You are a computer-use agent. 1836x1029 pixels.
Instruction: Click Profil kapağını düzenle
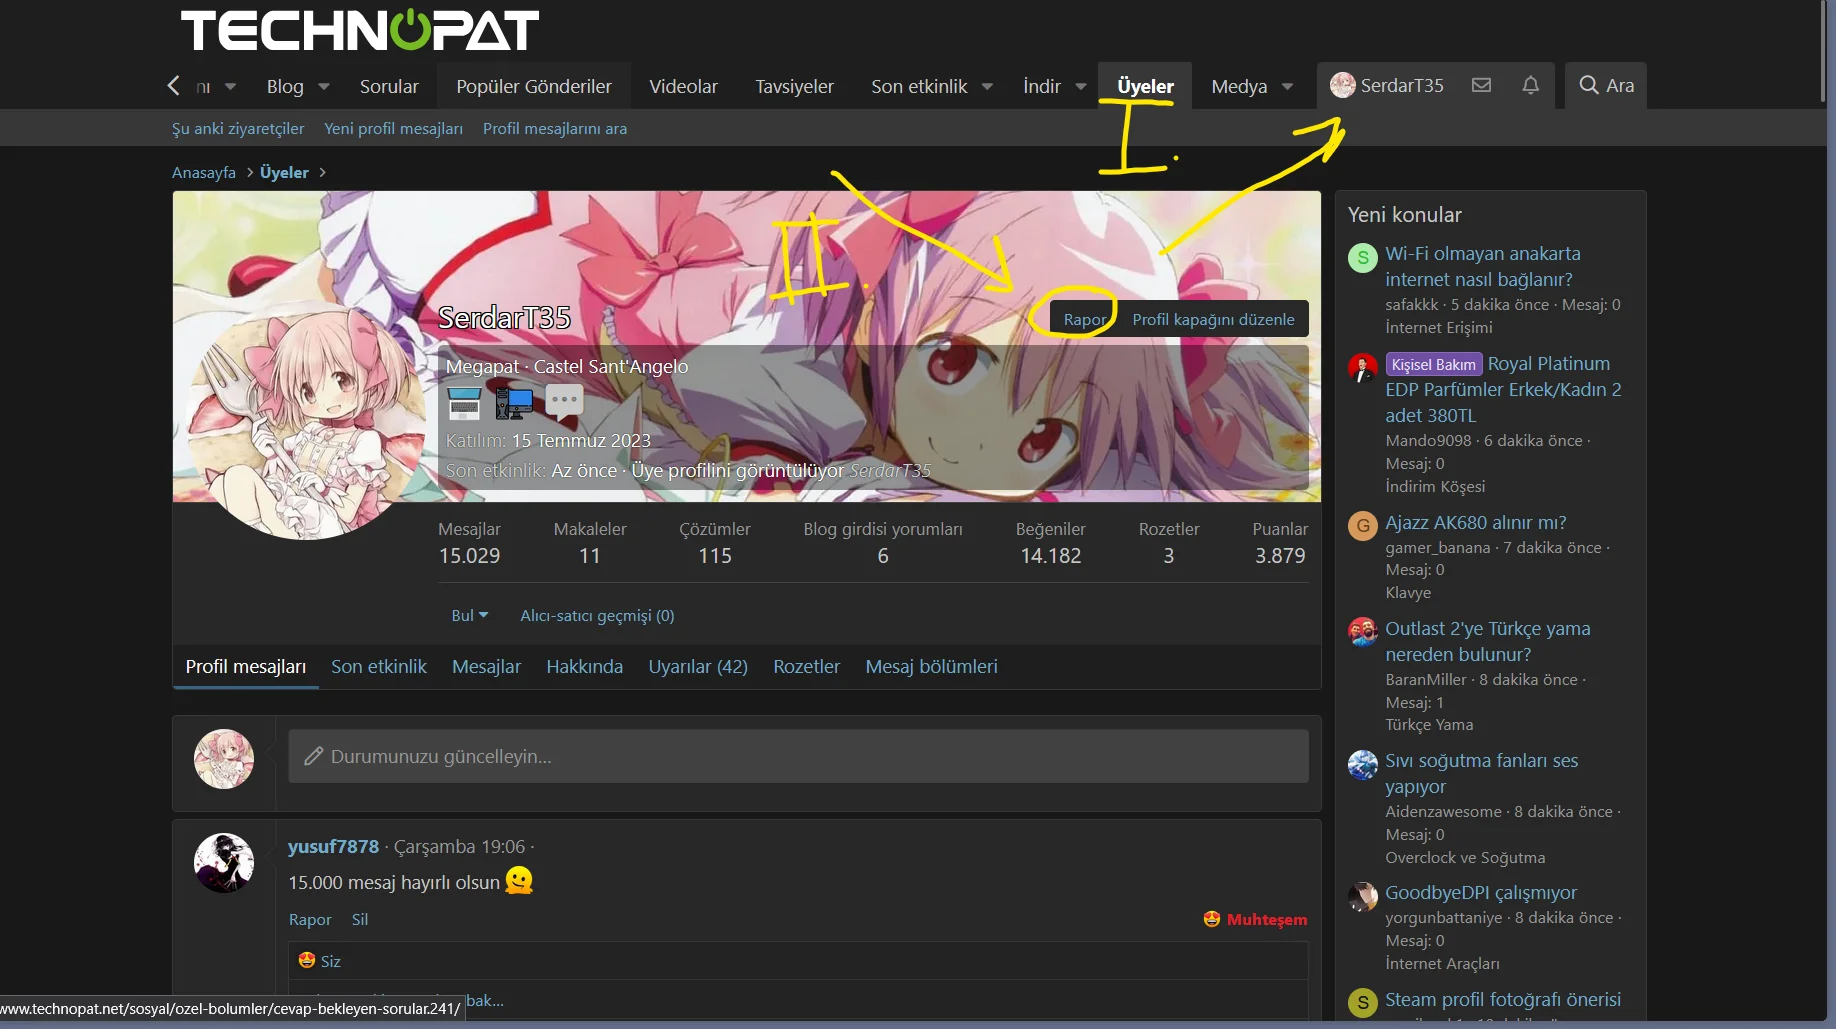coord(1213,320)
